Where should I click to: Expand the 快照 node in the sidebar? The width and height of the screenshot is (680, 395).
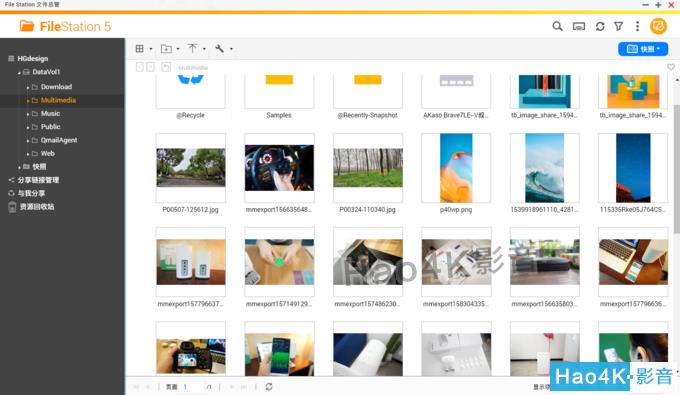tap(19, 167)
